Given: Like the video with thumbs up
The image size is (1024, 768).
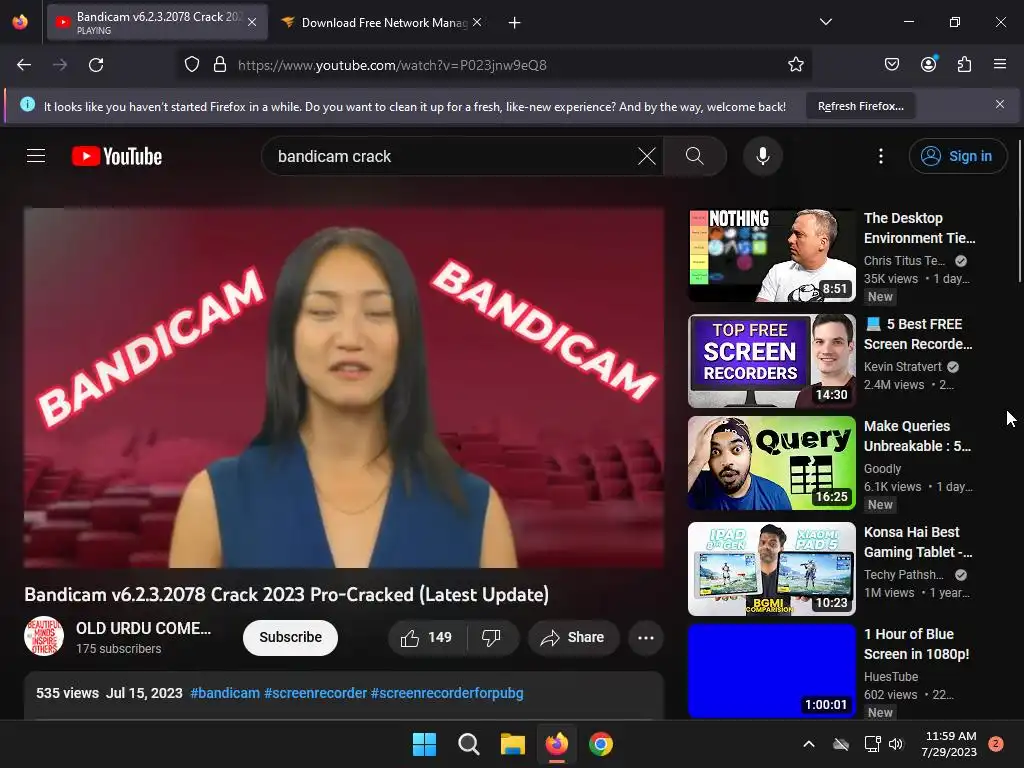Looking at the screenshot, I should pyautogui.click(x=426, y=637).
